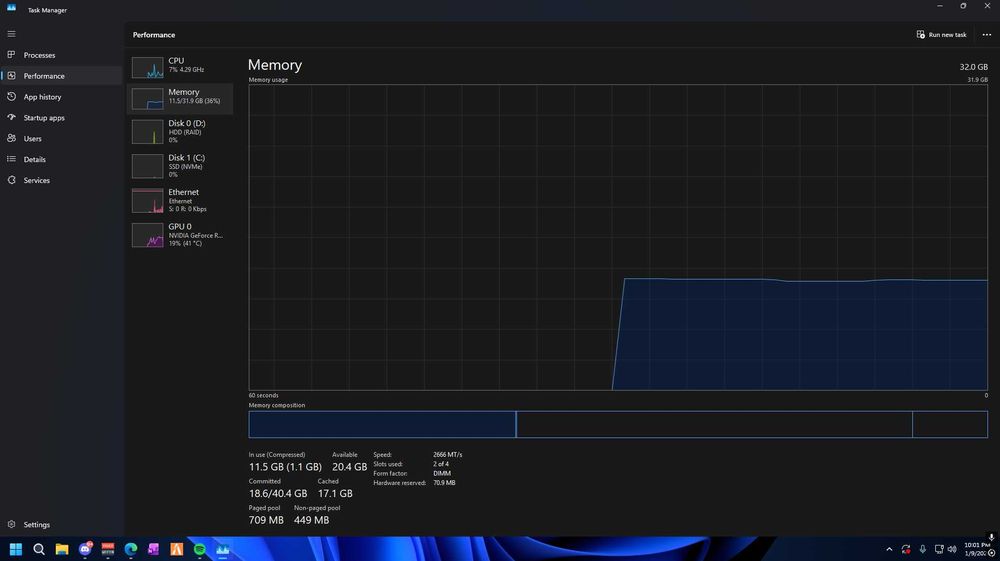This screenshot has width=1000, height=561.
Task: Click the microphone icon in system tray
Action: point(922,549)
